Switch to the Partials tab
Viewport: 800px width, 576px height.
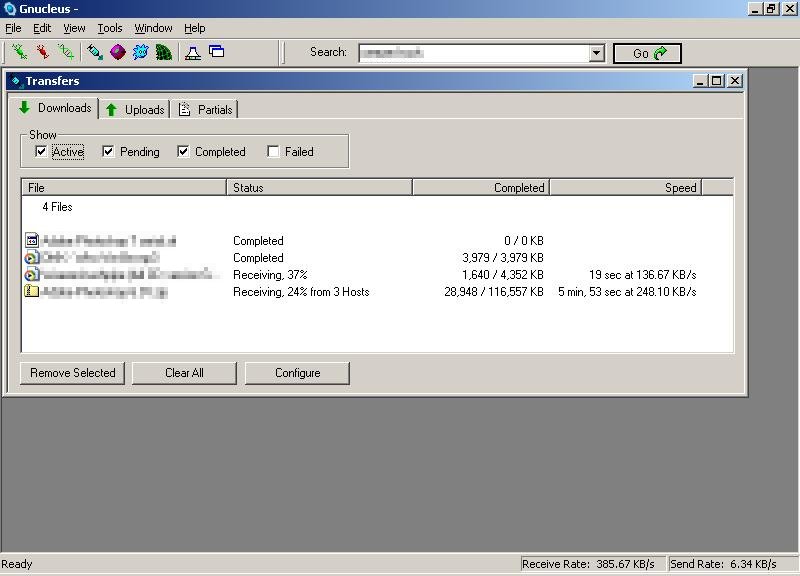pos(206,109)
